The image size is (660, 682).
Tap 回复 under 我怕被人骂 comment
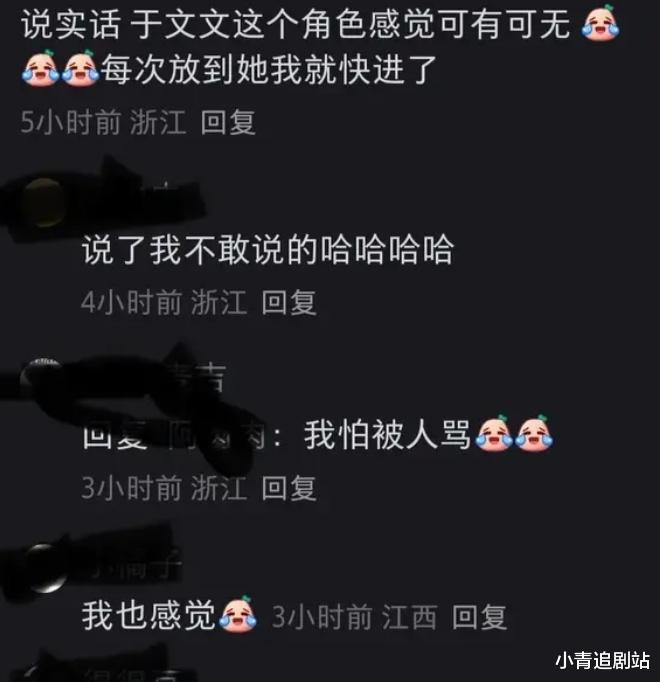289,488
